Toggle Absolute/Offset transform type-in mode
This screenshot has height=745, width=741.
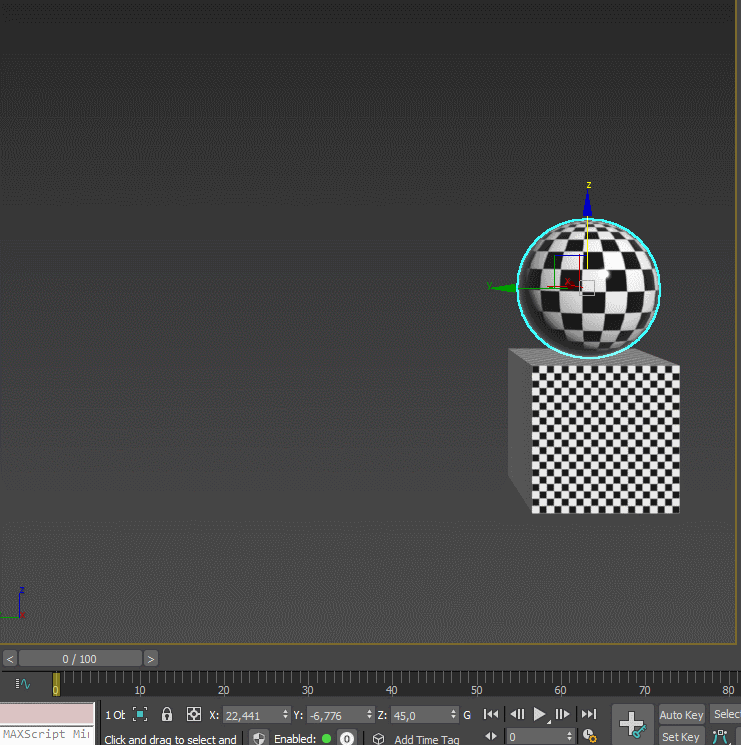click(x=194, y=714)
